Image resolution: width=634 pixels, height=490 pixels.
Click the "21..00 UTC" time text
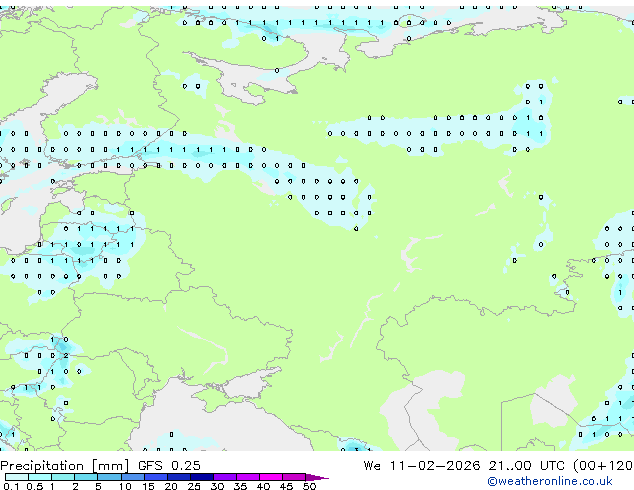tap(526, 466)
